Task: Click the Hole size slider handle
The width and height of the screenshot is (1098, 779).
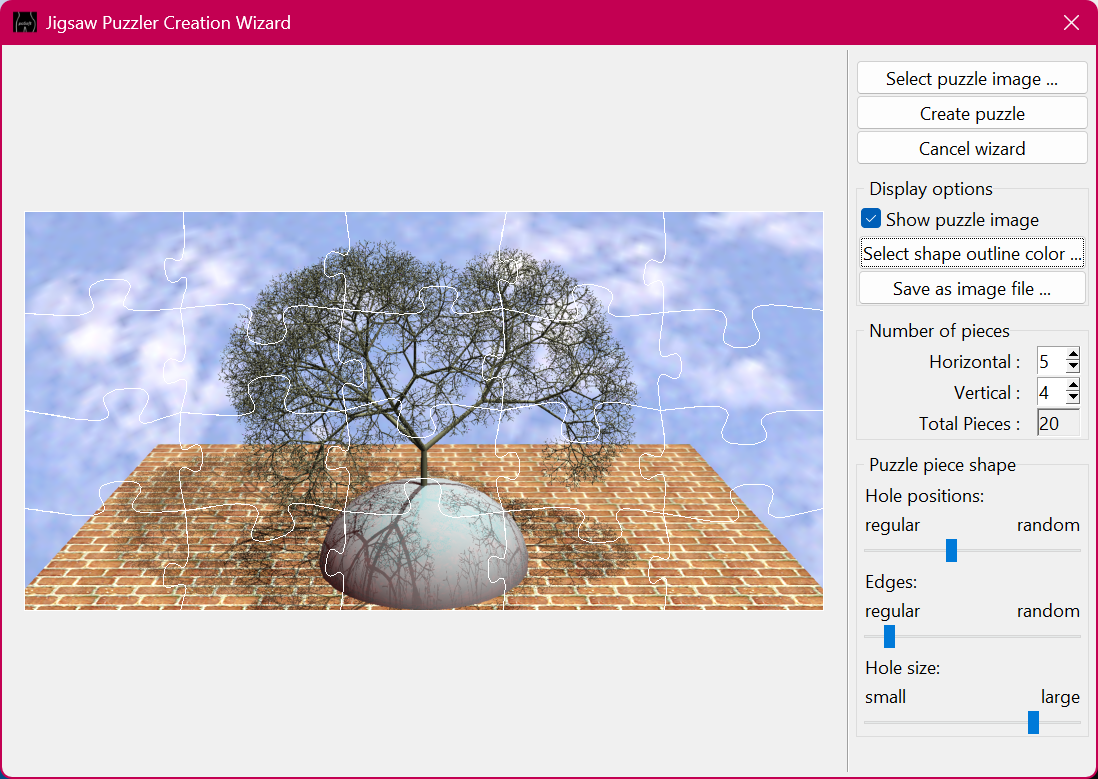Action: [x=1033, y=722]
